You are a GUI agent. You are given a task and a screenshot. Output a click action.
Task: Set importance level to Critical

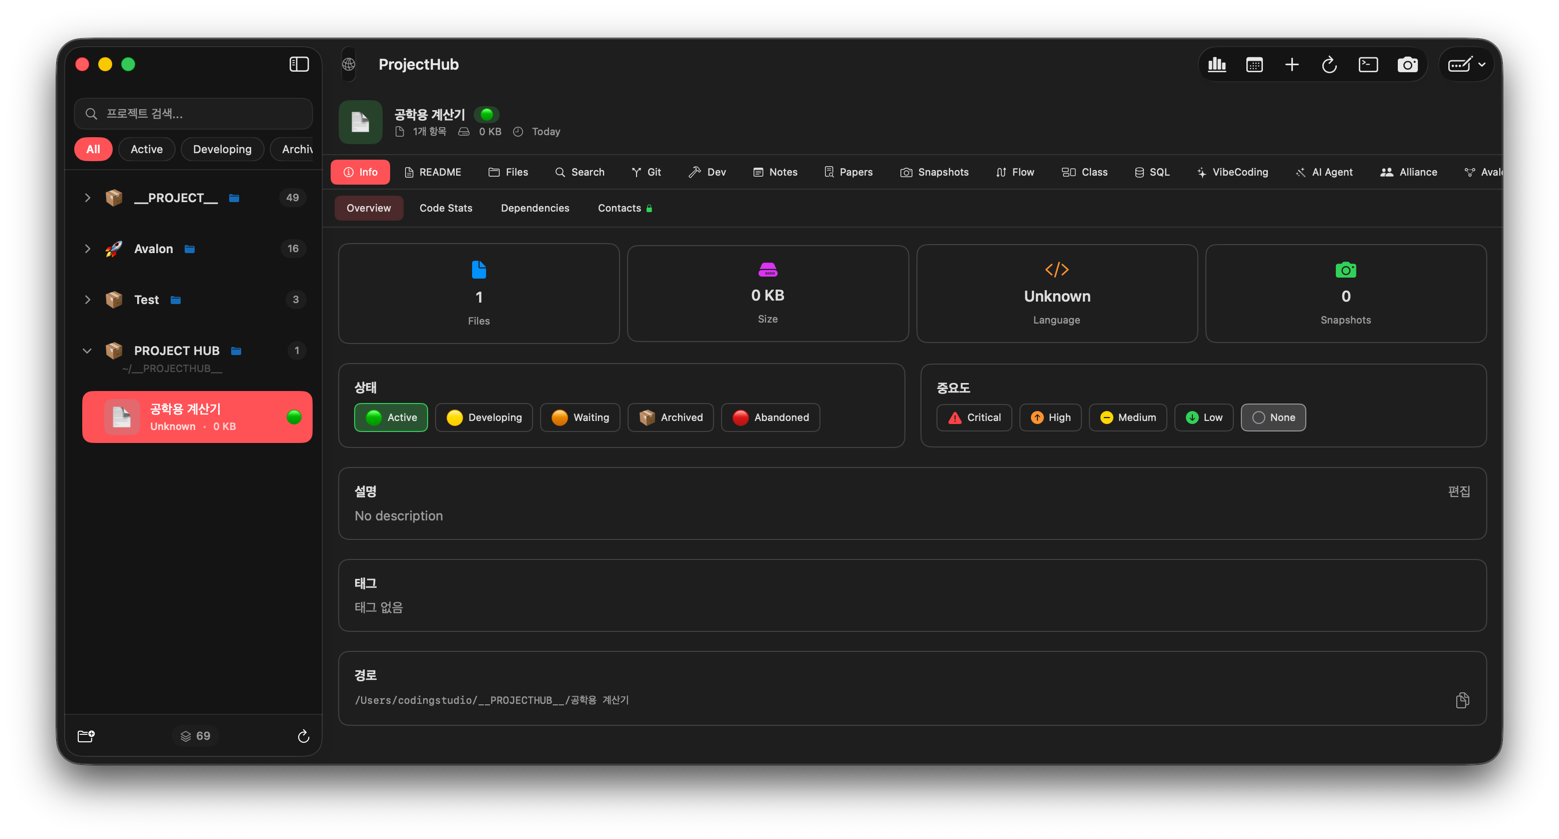(x=974, y=418)
